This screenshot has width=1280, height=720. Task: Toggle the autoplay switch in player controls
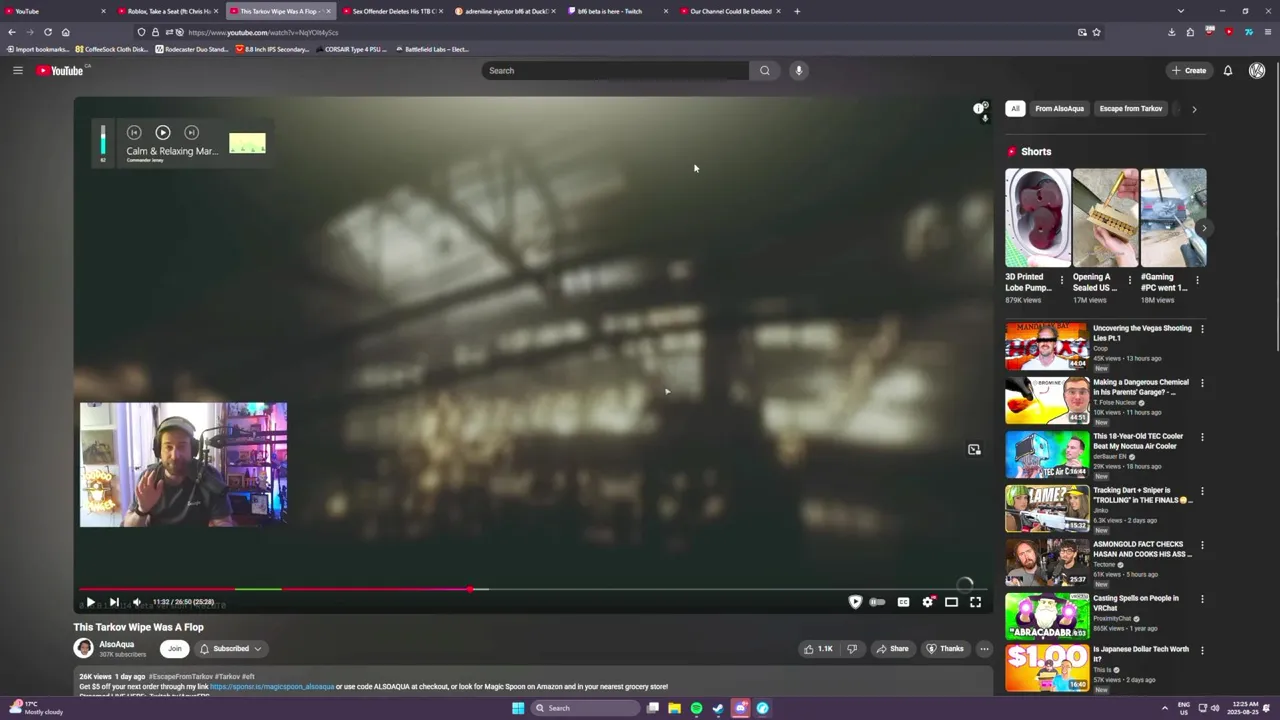(878, 602)
